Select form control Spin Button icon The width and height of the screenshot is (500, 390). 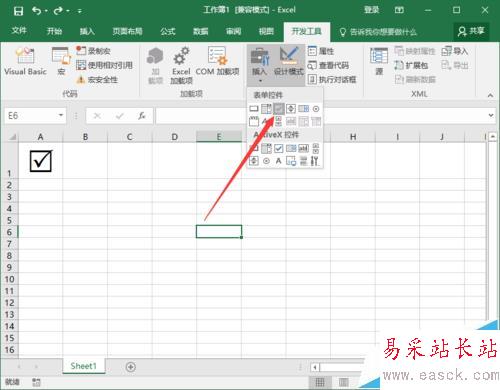pyautogui.click(x=291, y=109)
